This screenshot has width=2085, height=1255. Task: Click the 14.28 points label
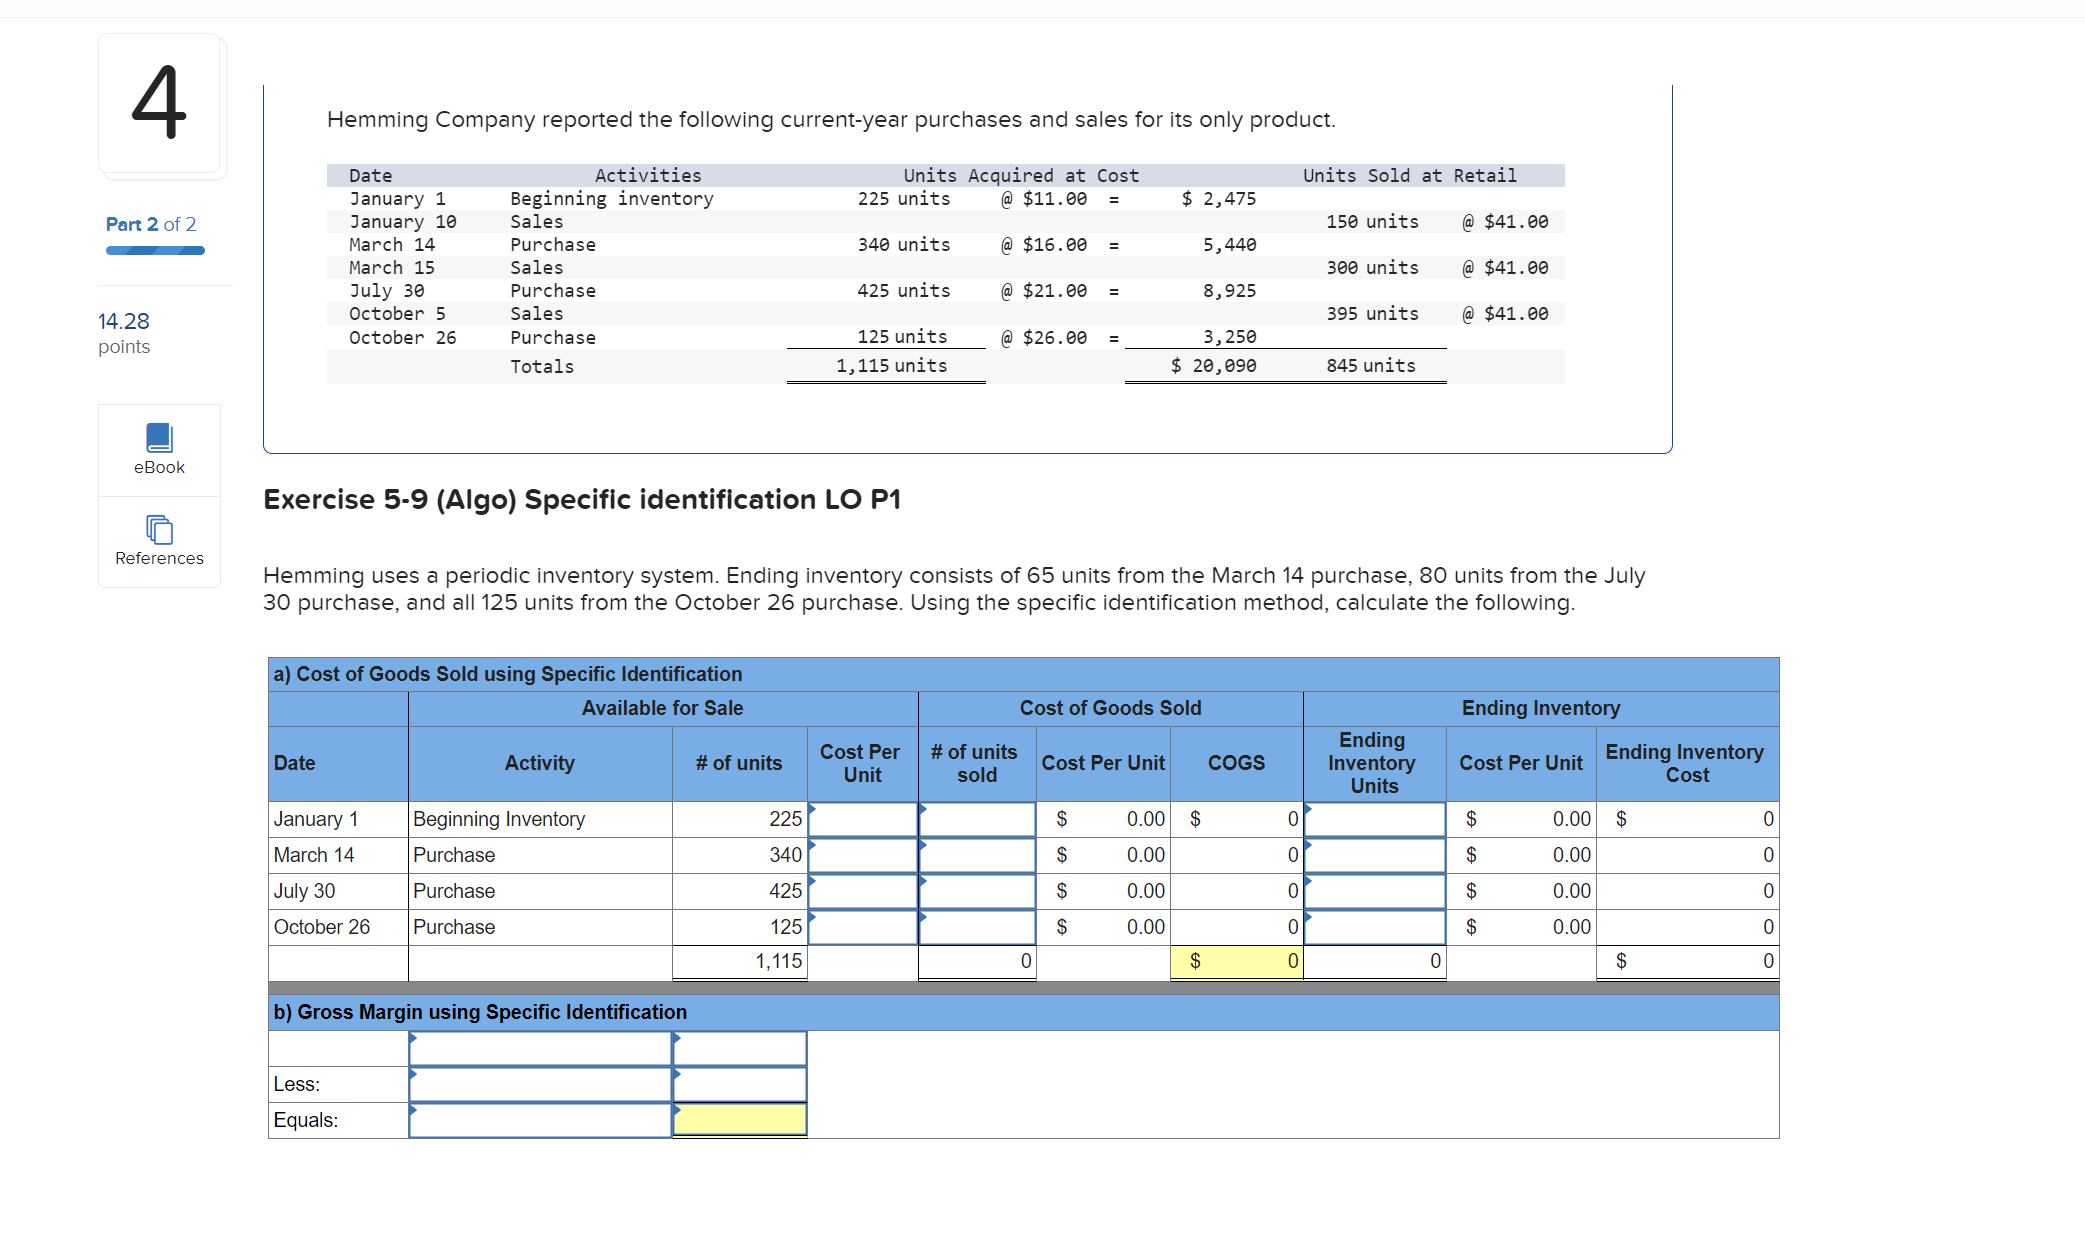(124, 333)
